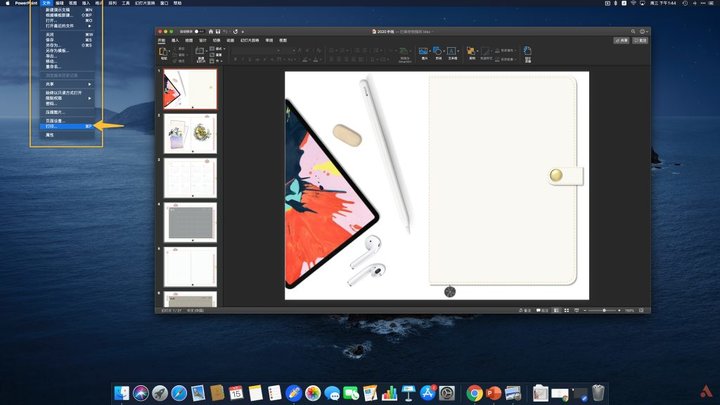720x405 pixels.
Task: Click the Comments button at top right
Action: point(640,40)
